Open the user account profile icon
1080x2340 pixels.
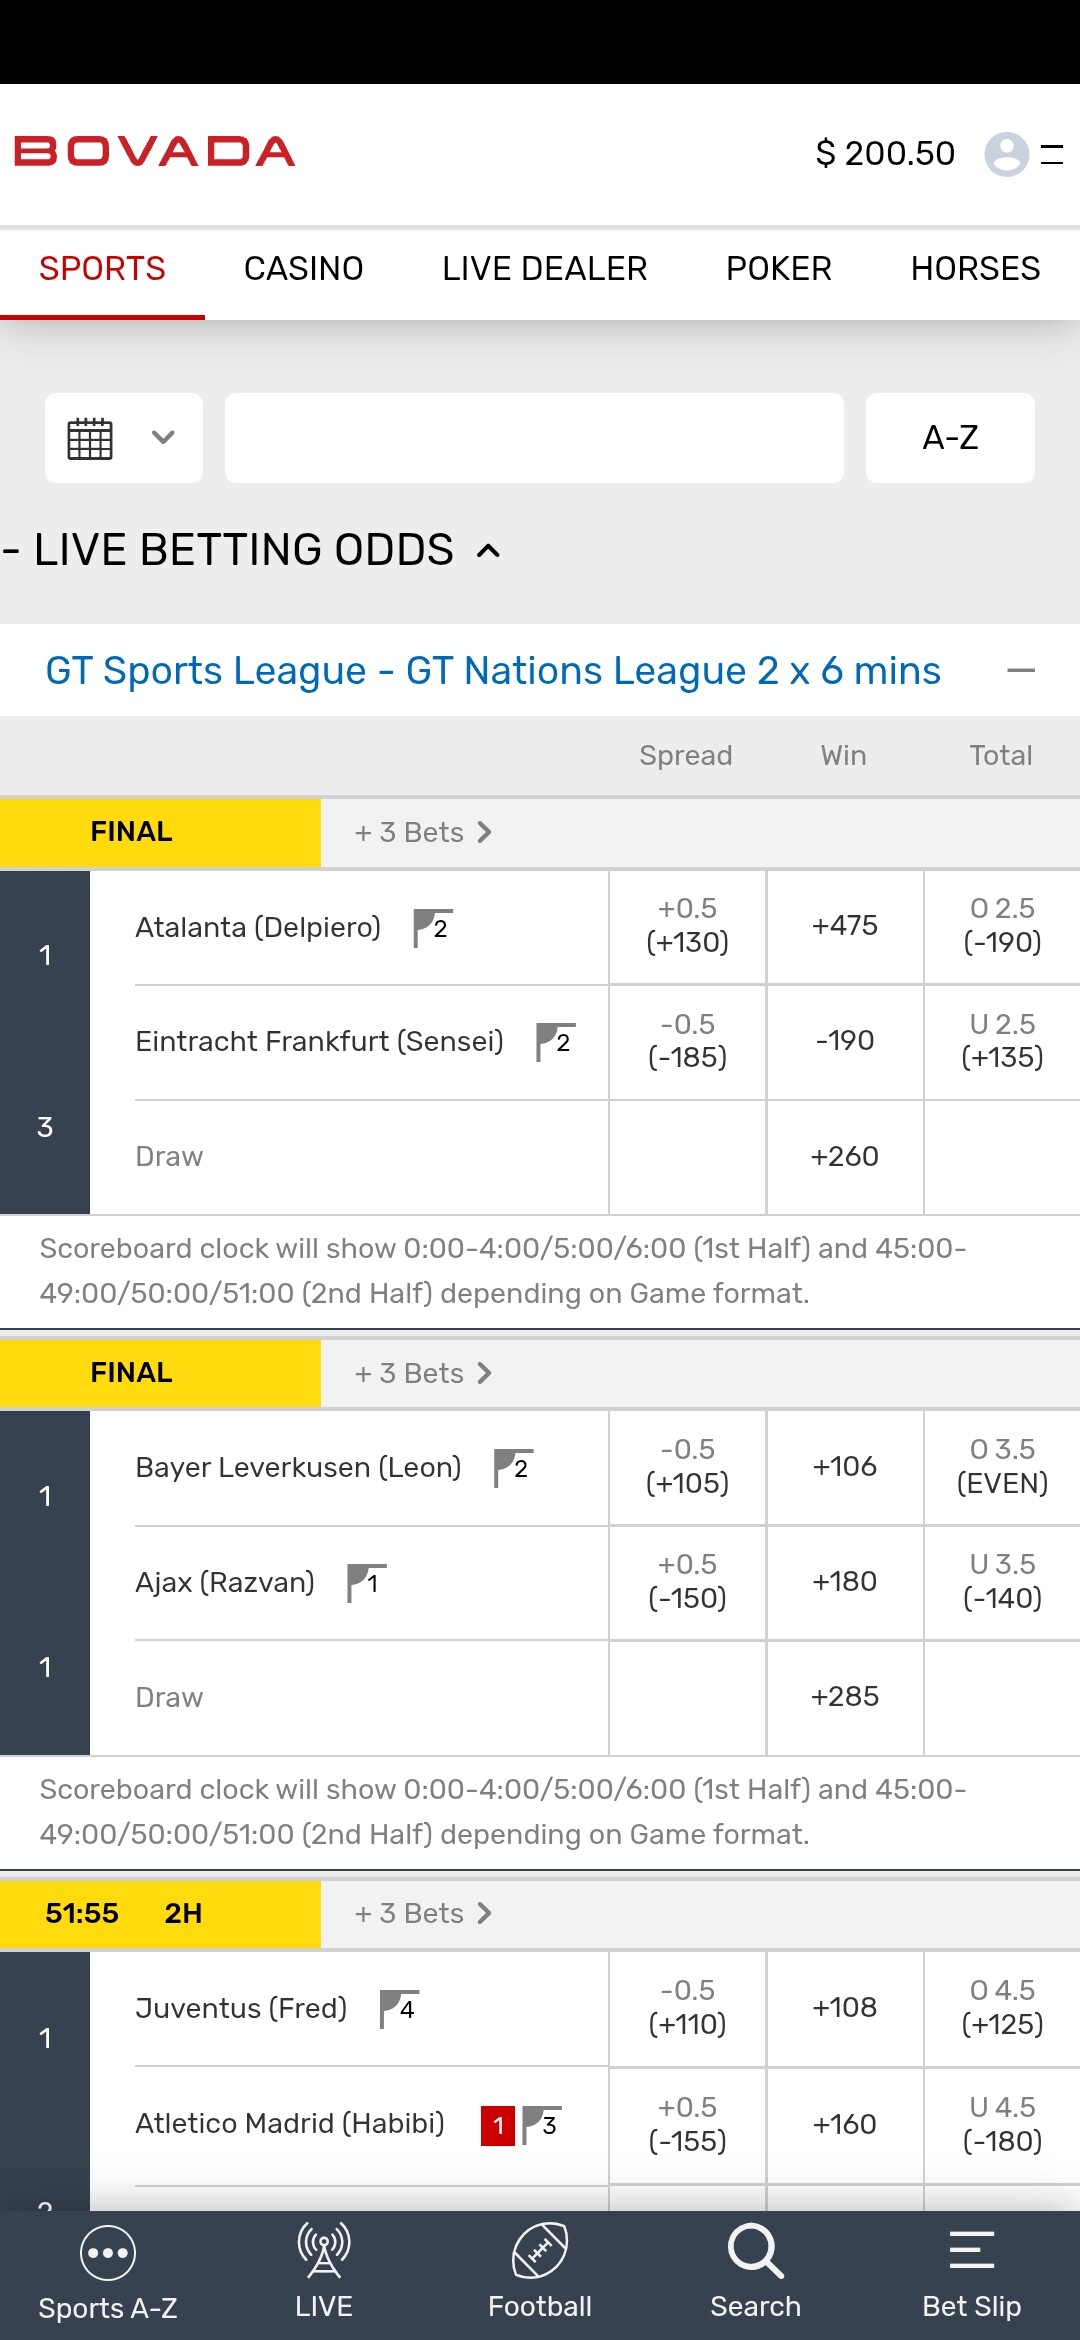pyautogui.click(x=1006, y=154)
